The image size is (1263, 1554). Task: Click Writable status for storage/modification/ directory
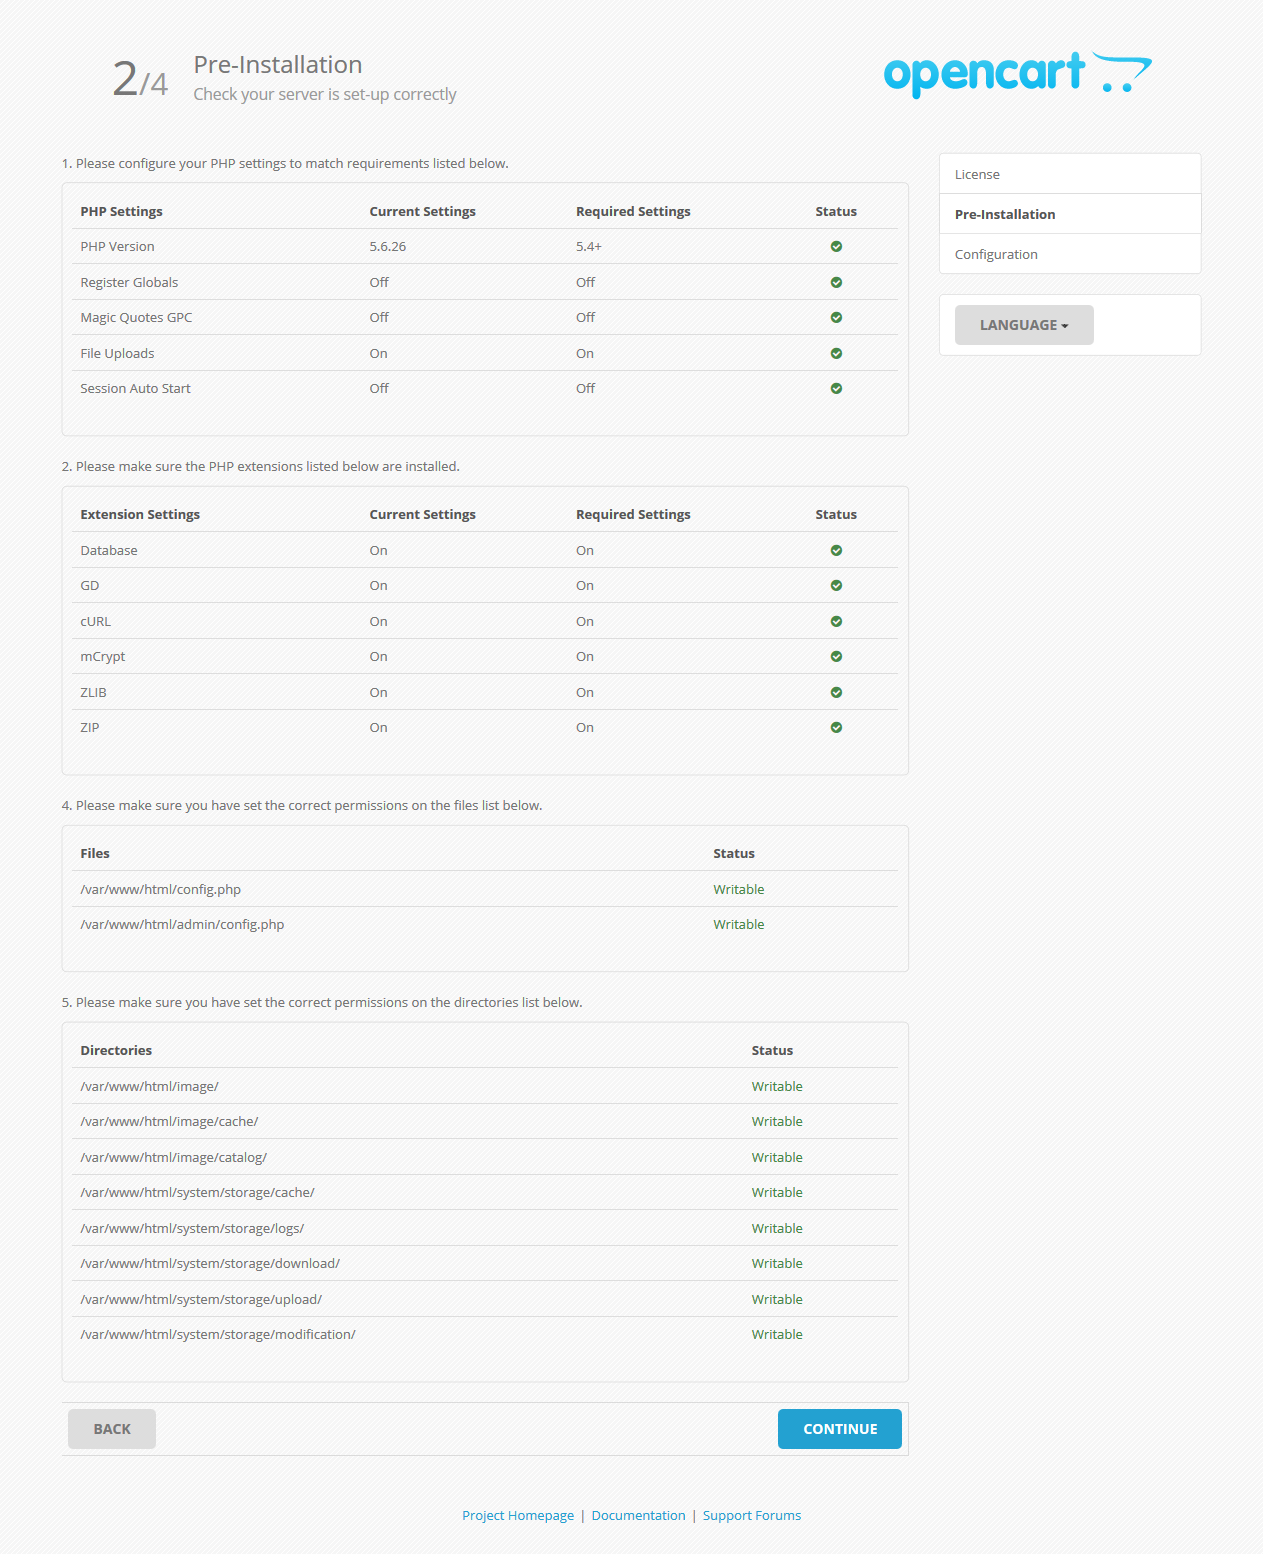pos(777,1335)
